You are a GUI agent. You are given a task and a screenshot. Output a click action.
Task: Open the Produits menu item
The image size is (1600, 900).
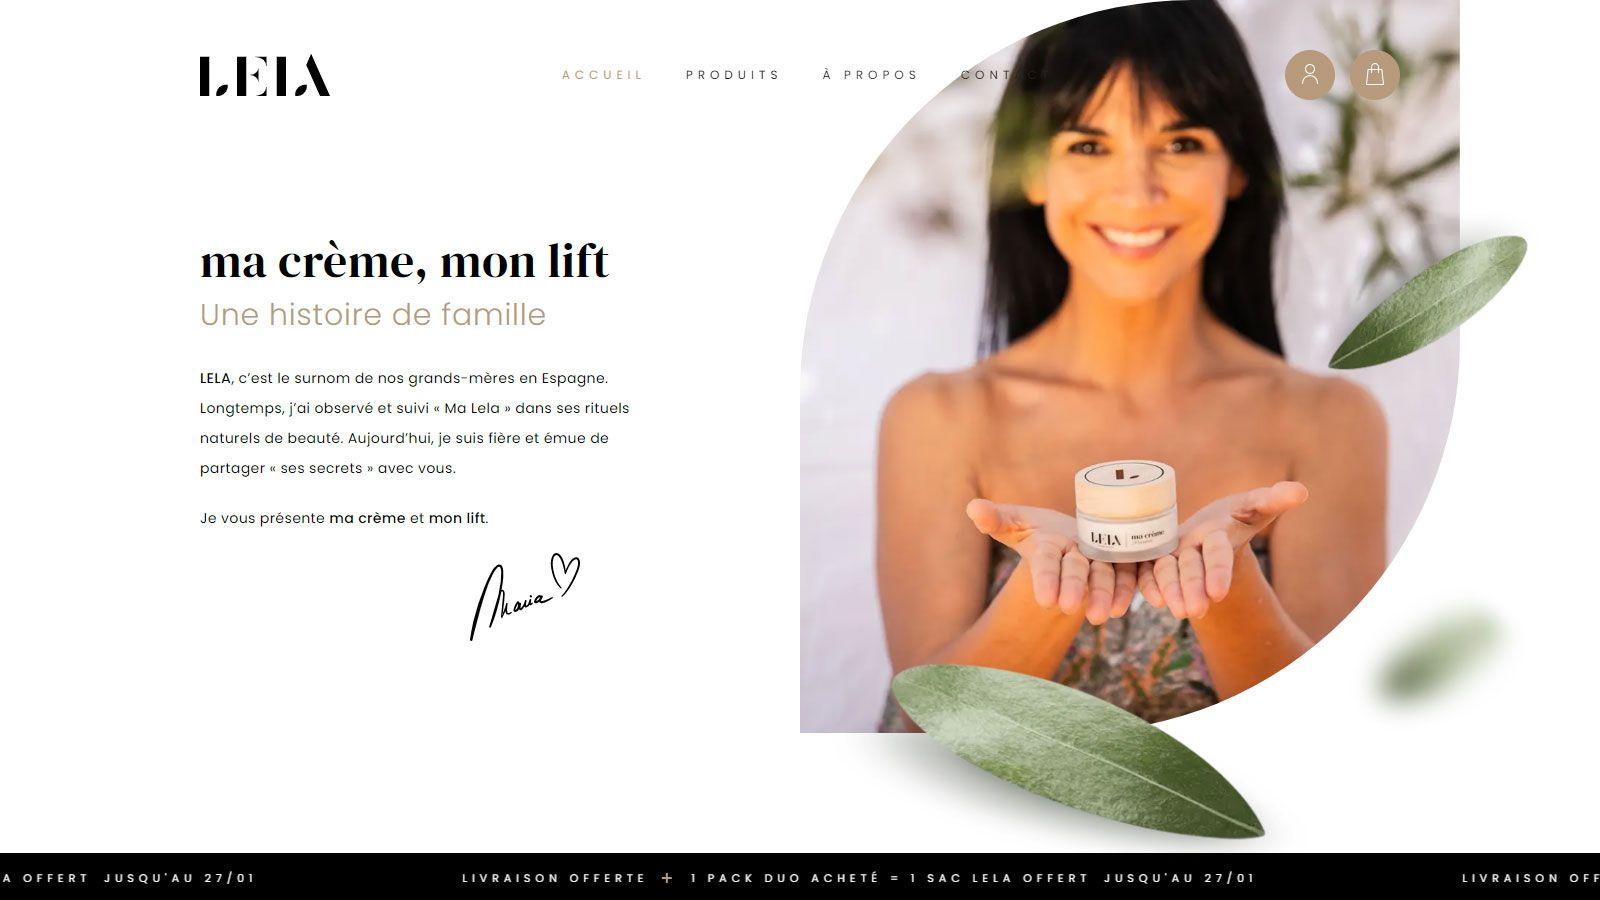coord(733,75)
